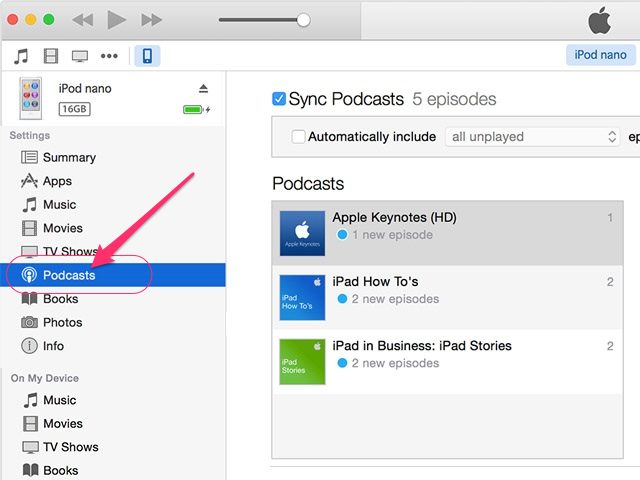Select the iPad How To's podcast row

[447, 298]
